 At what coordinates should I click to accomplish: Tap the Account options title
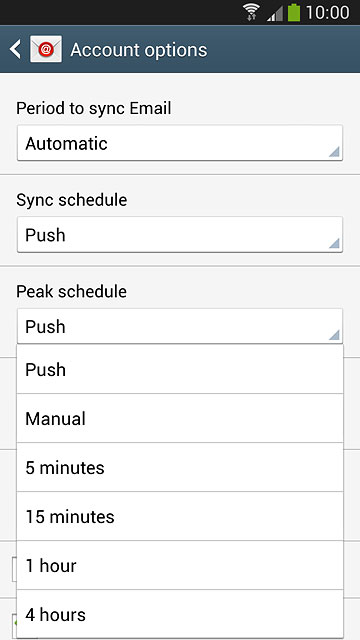(x=139, y=50)
